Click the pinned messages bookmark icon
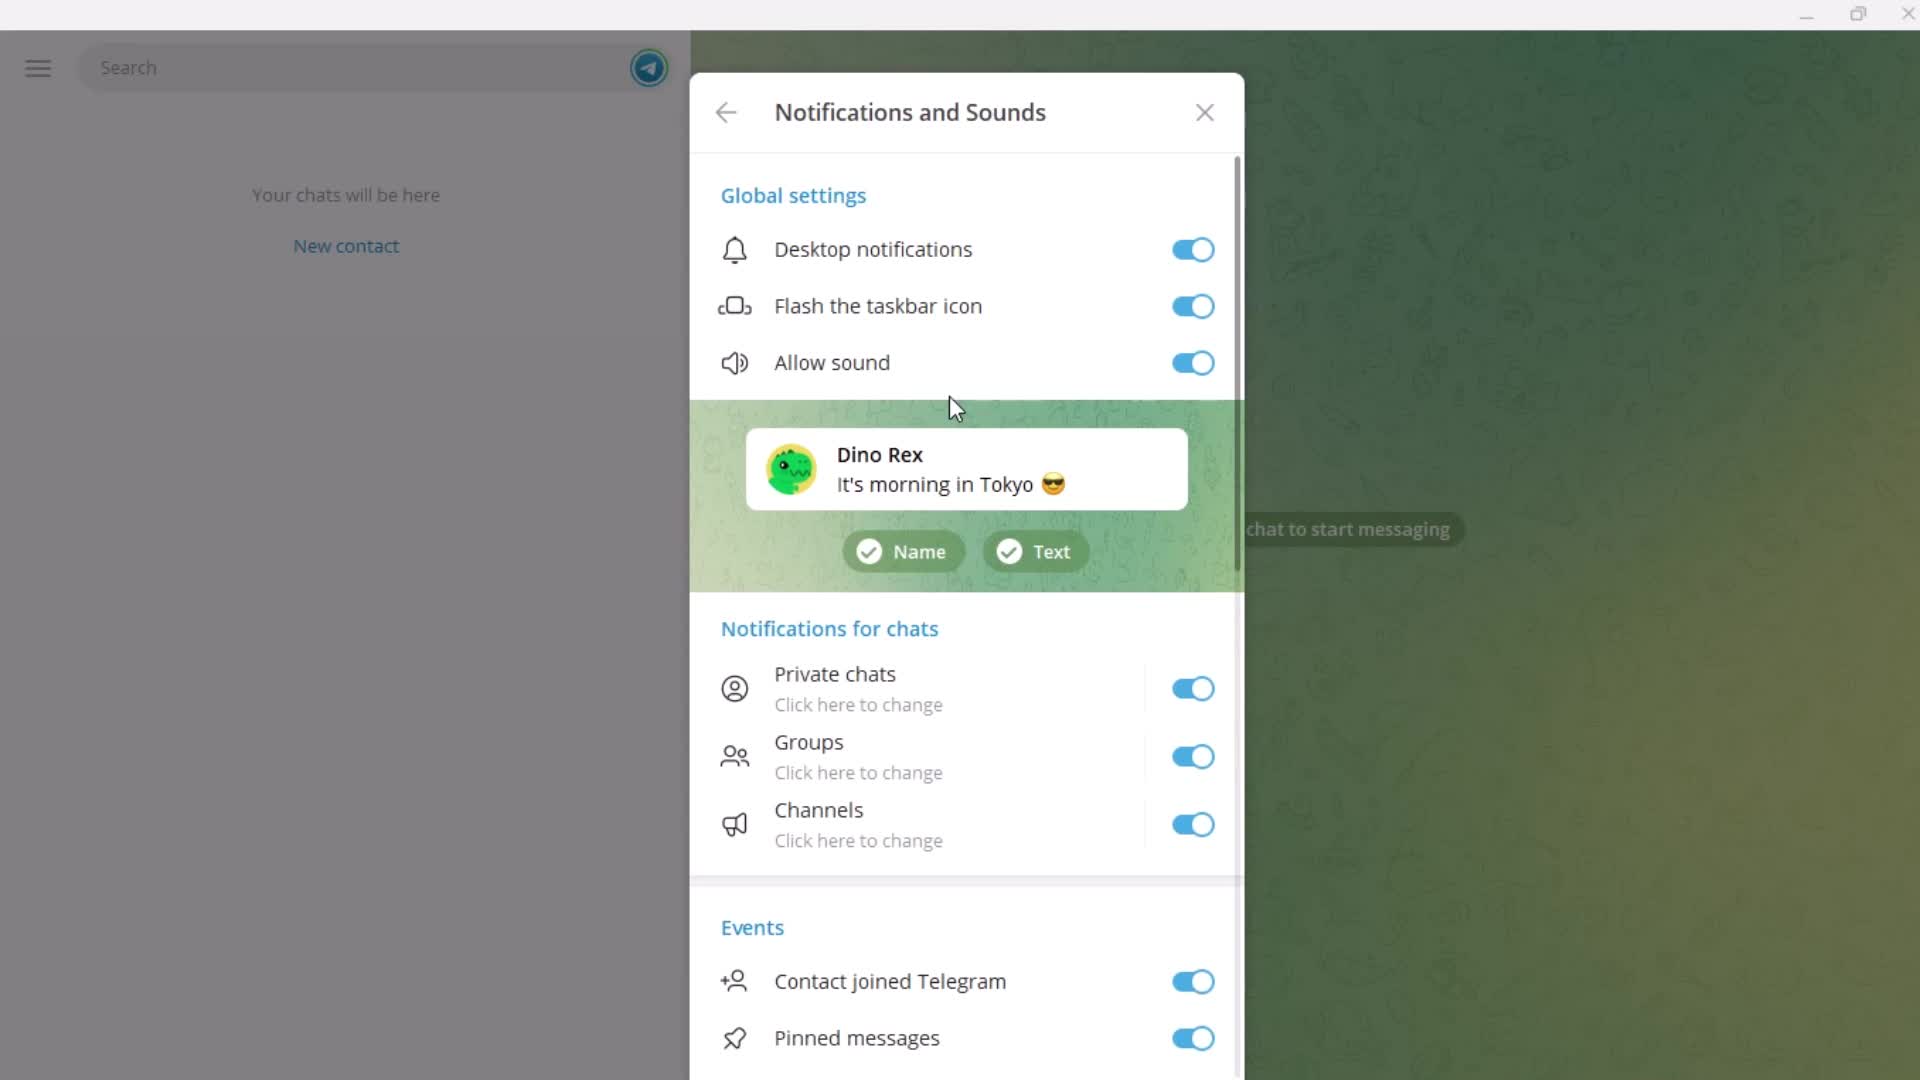The image size is (1920, 1080). point(735,1038)
